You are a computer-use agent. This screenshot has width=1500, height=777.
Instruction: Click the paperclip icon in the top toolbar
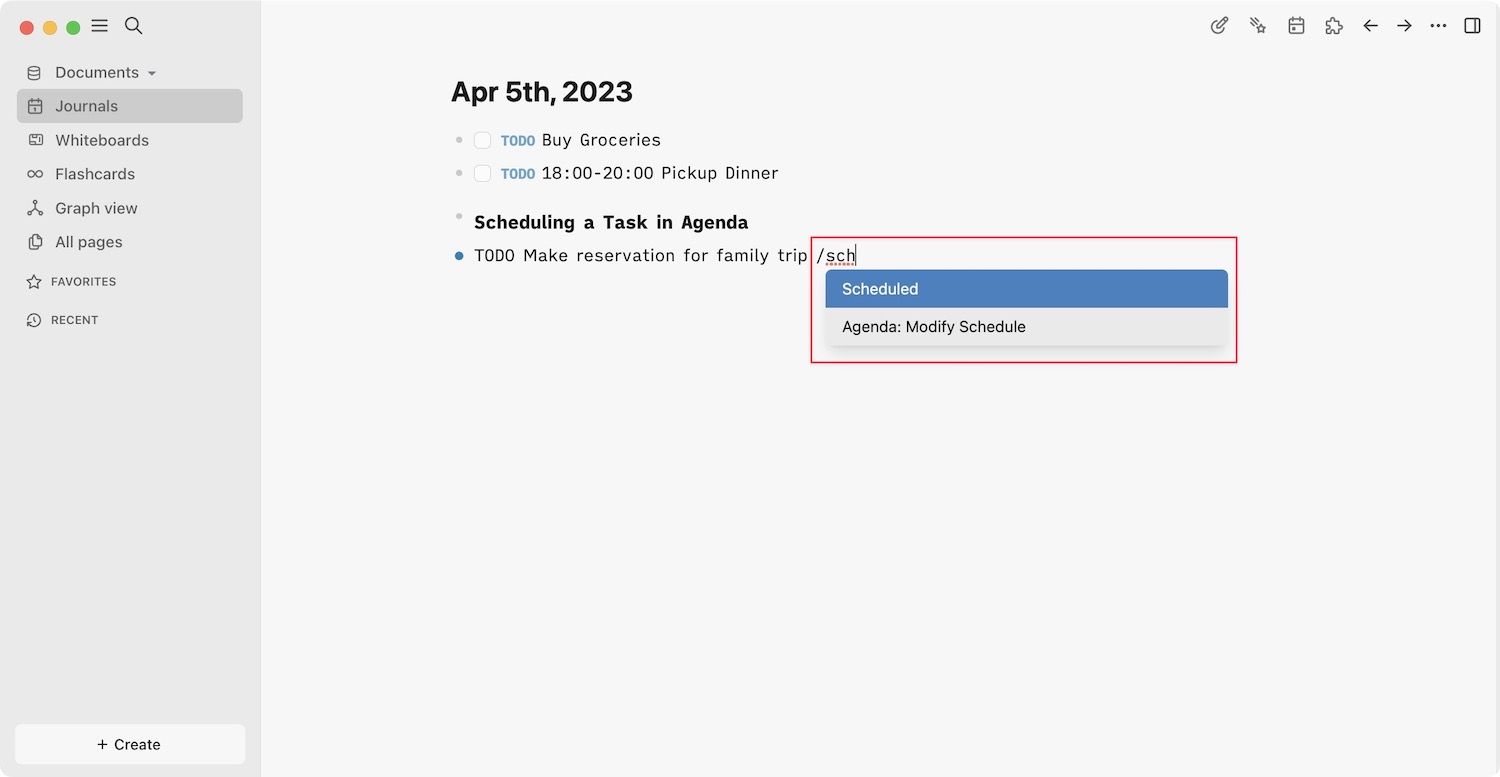[x=1219, y=26]
